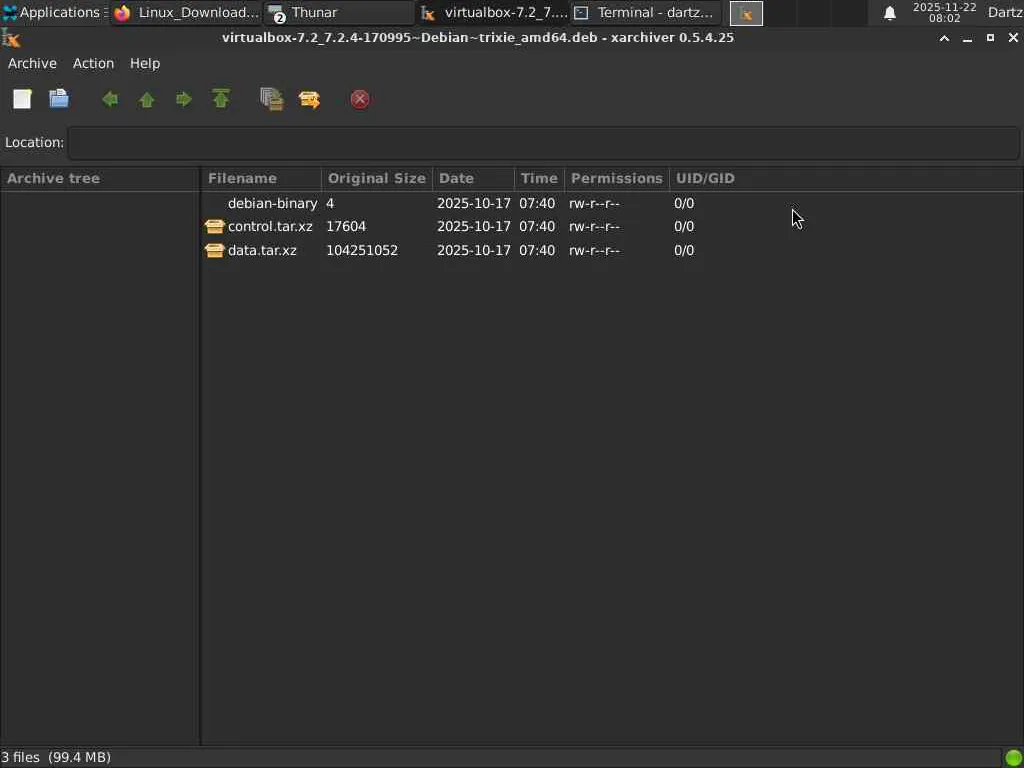
Task: Click the green status indicator in status bar
Action: point(1014,758)
